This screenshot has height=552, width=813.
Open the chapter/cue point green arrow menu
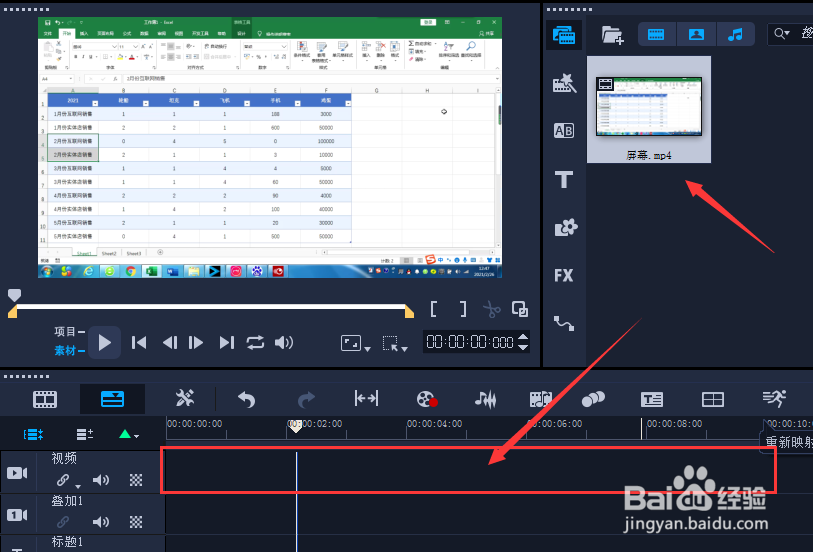point(129,434)
